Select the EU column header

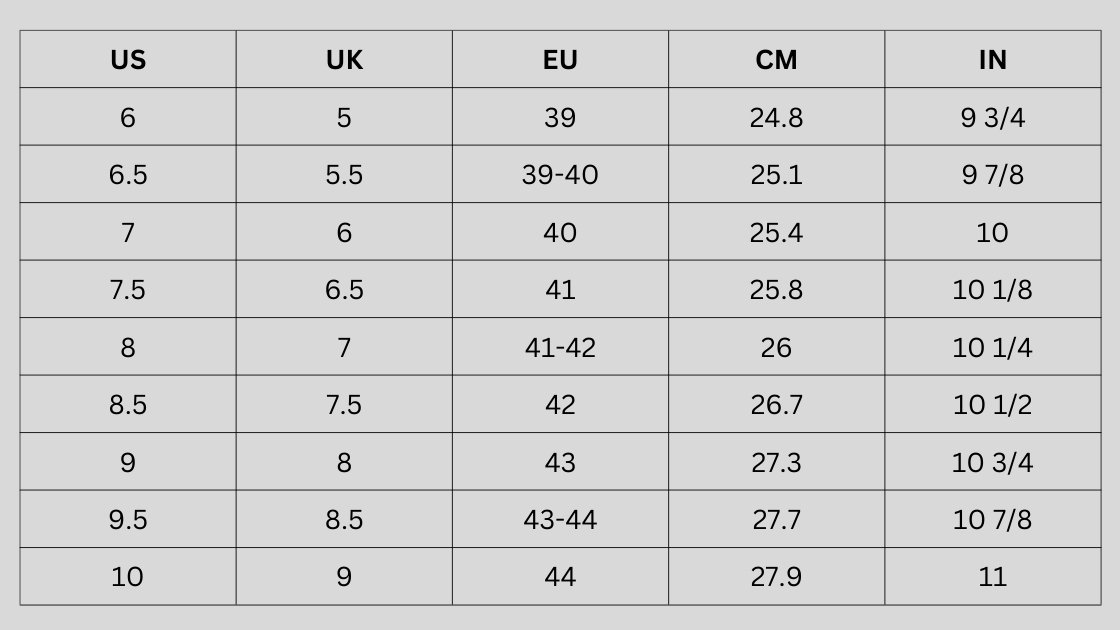pos(560,60)
